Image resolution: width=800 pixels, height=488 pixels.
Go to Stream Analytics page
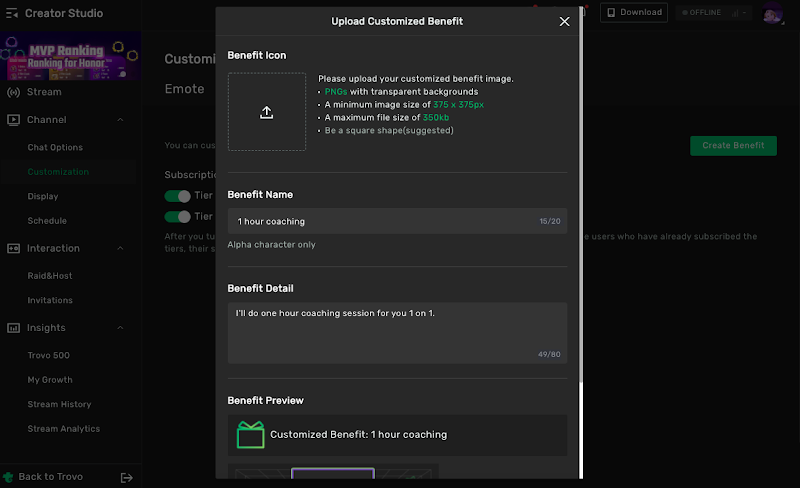click(64, 429)
